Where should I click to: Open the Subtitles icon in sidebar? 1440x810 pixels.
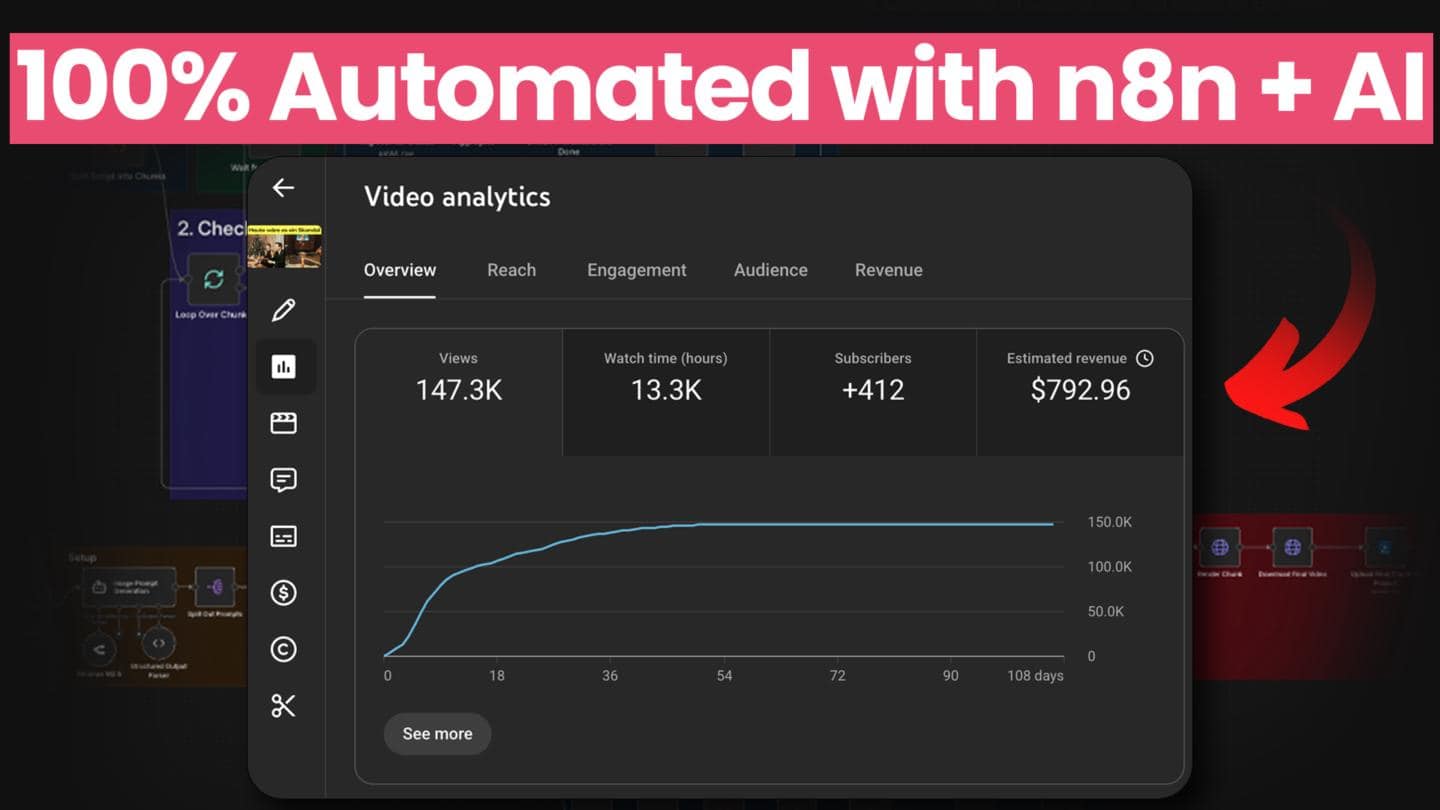[283, 537]
